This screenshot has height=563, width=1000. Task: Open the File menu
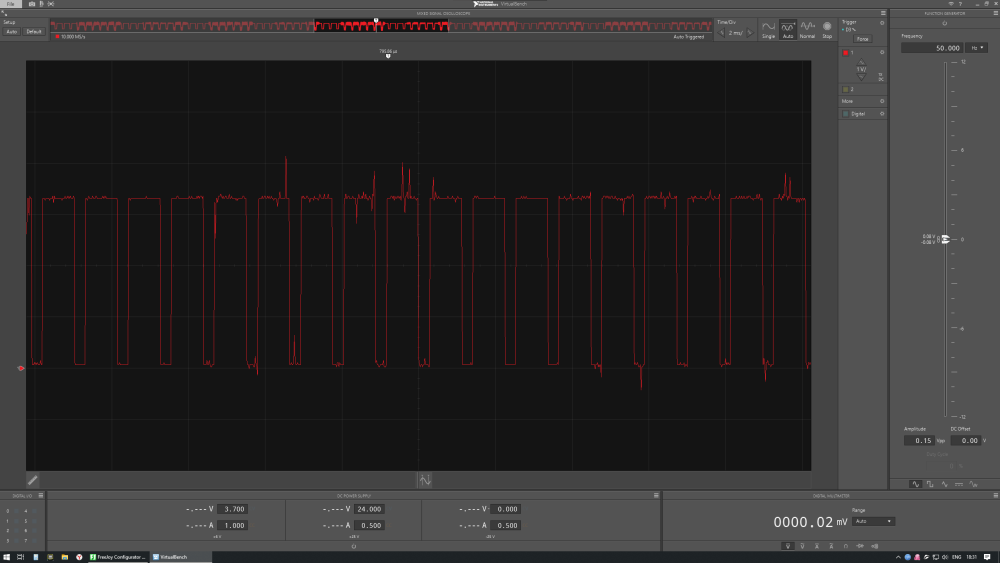(11, 4)
